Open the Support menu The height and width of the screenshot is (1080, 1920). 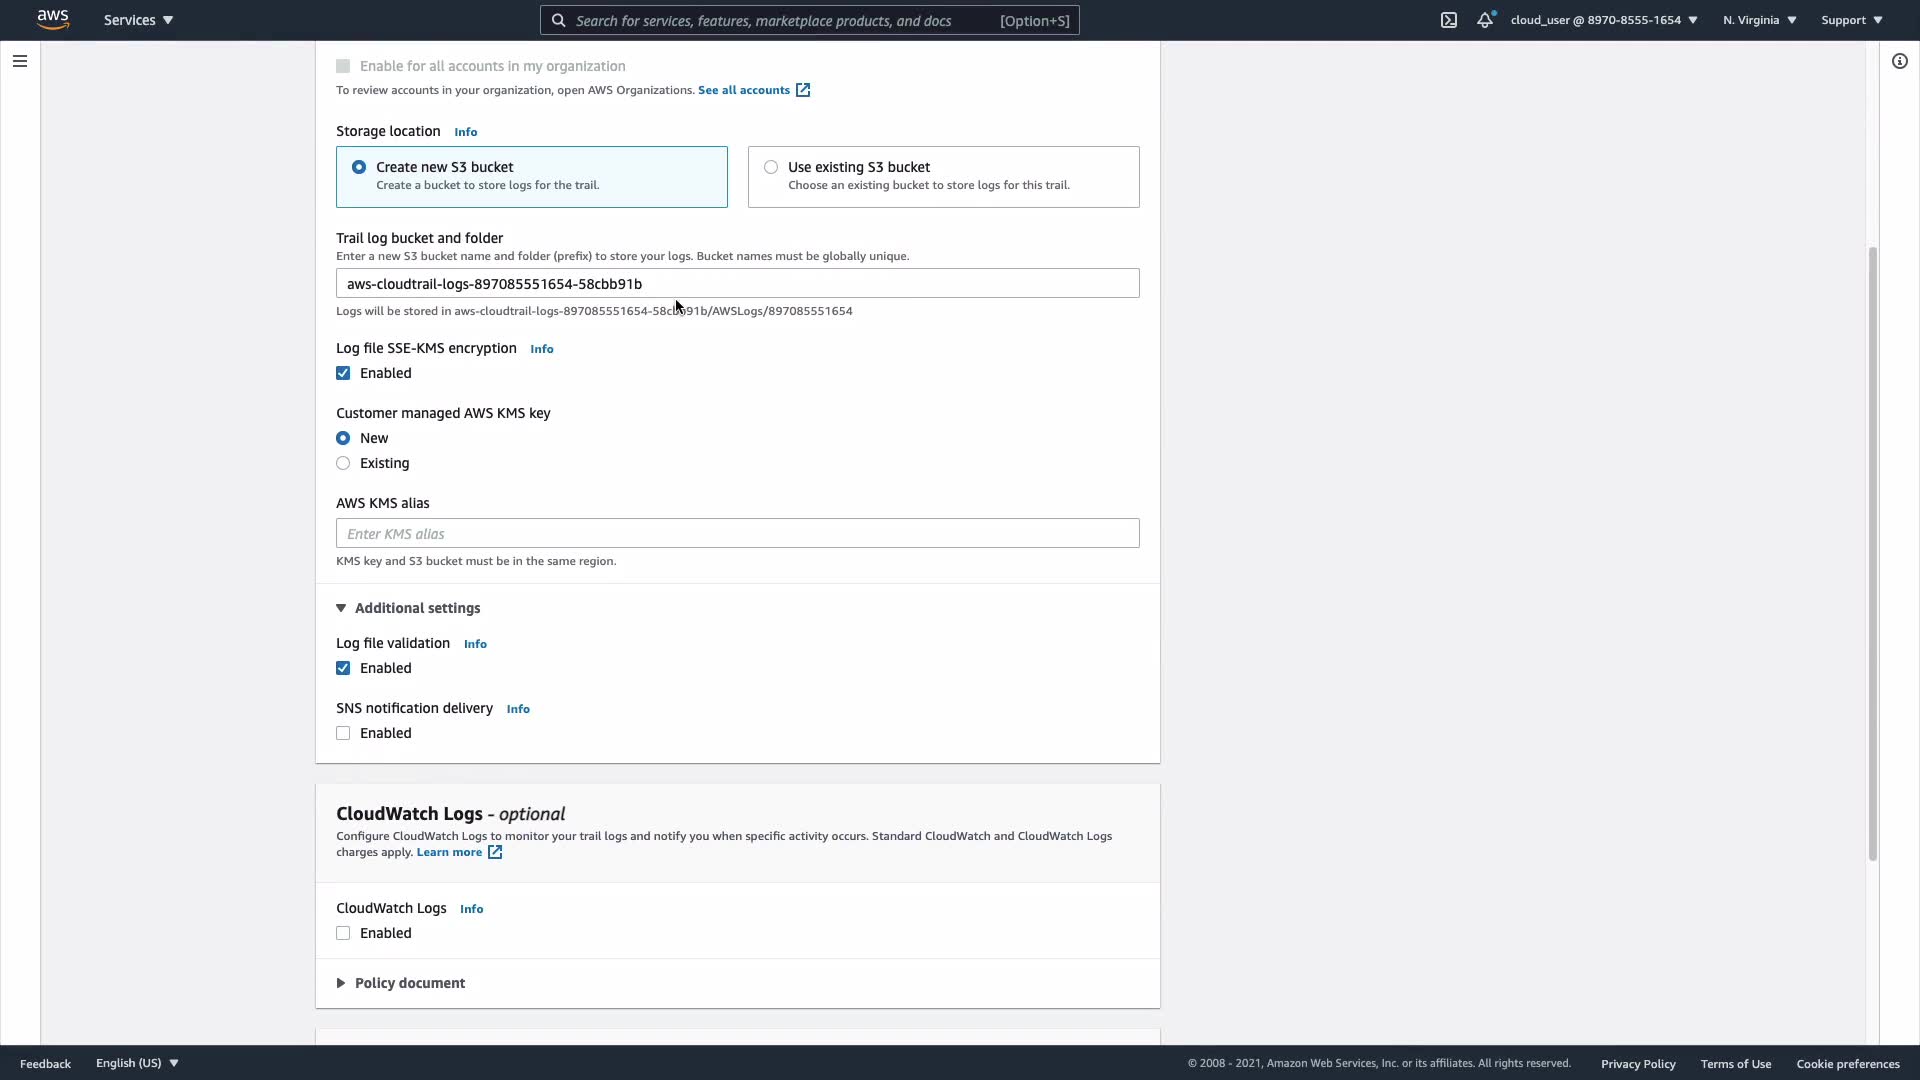[x=1851, y=20]
